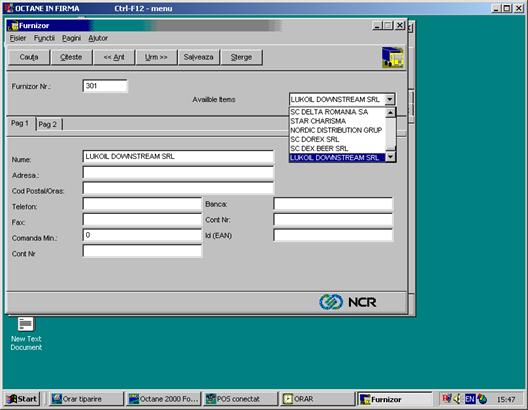Click the Salveaza button
The height and width of the screenshot is (410, 528).
click(x=199, y=57)
